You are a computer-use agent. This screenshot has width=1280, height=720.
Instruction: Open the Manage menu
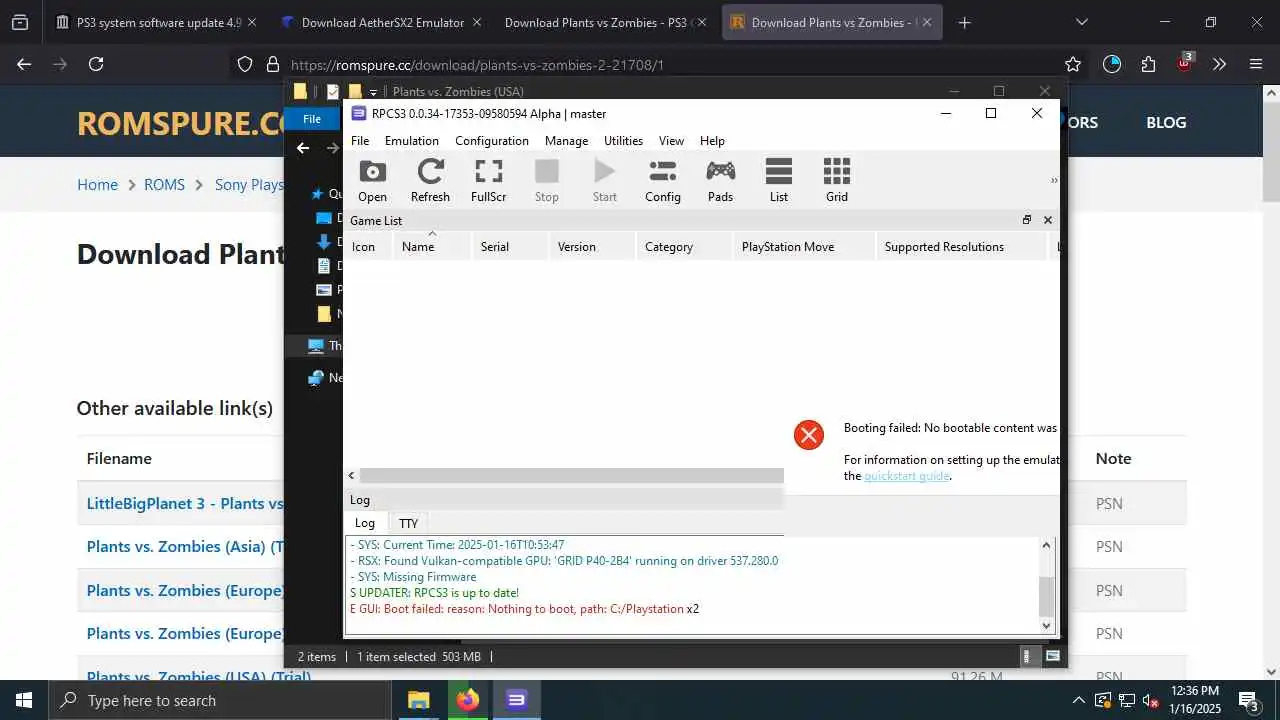[566, 141]
